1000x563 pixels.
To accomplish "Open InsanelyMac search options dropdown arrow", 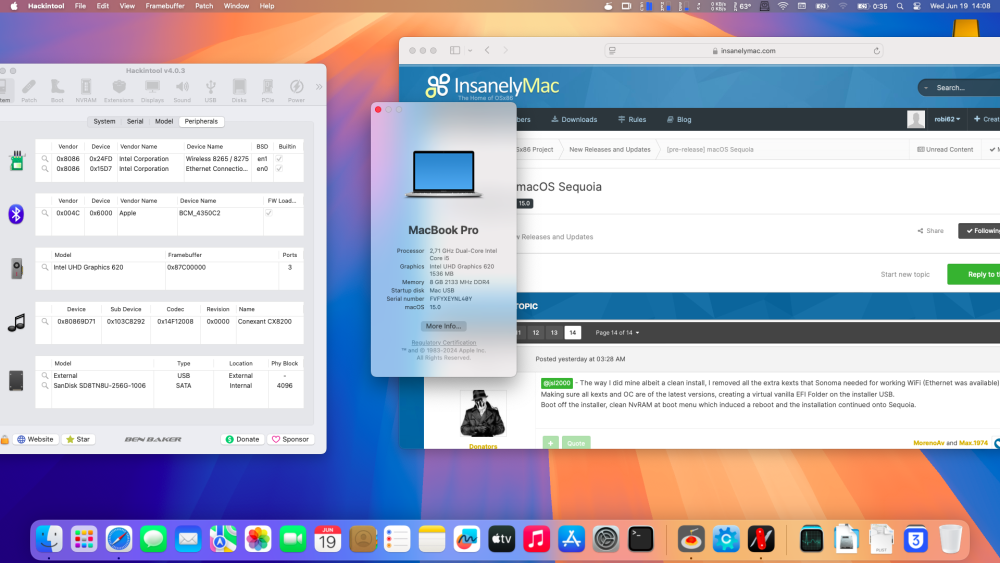I will [x=926, y=88].
